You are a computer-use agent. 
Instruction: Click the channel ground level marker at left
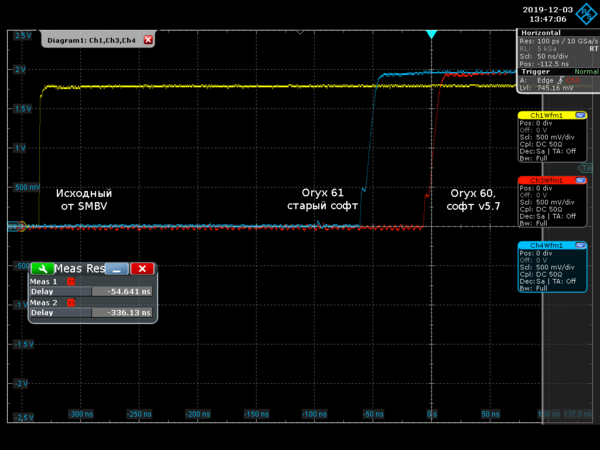pos(13,226)
